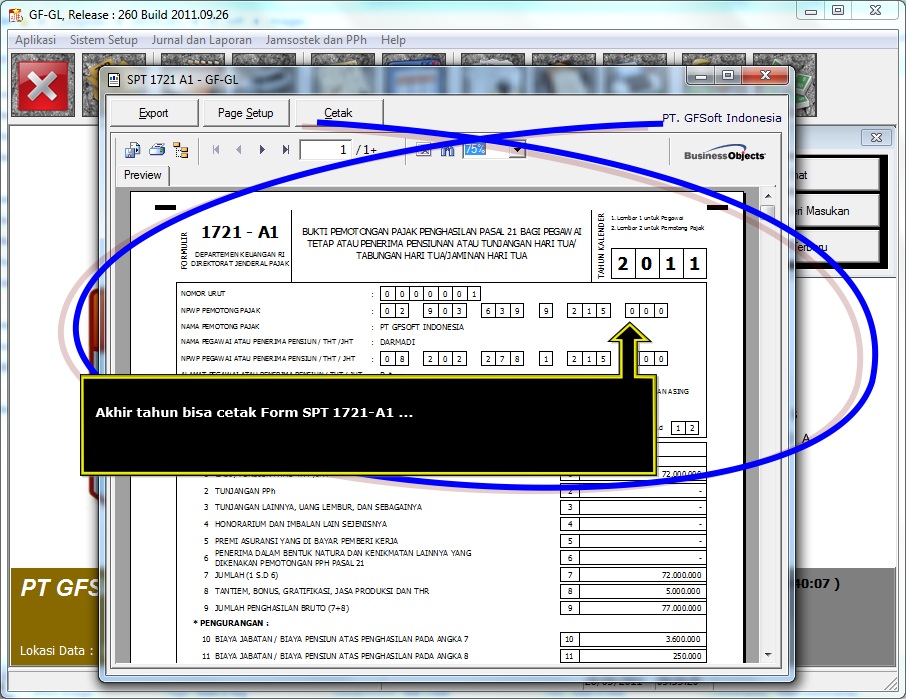Viewport: 906px width, 699px height.
Task: Click the "1721 - A1" form title
Action: (240, 232)
